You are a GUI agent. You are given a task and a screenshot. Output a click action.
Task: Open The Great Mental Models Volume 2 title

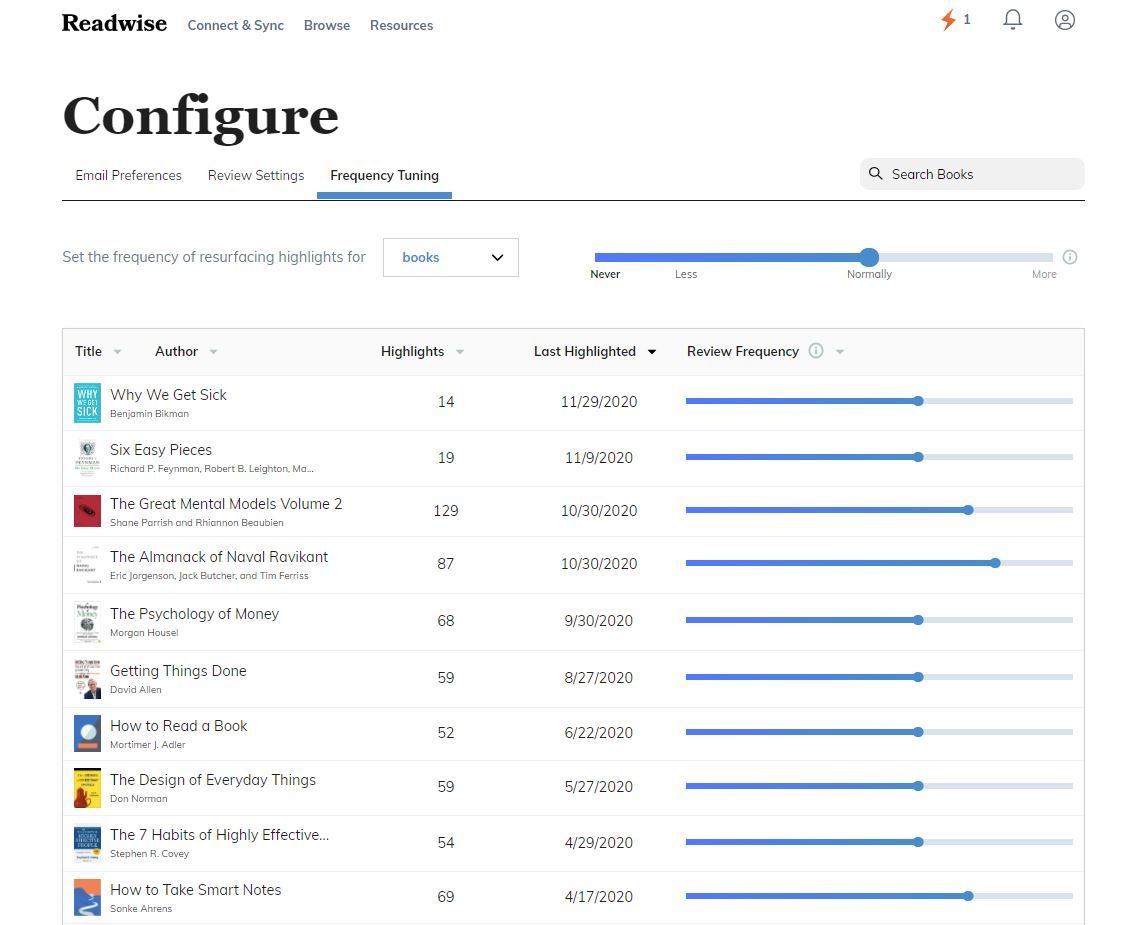click(226, 504)
